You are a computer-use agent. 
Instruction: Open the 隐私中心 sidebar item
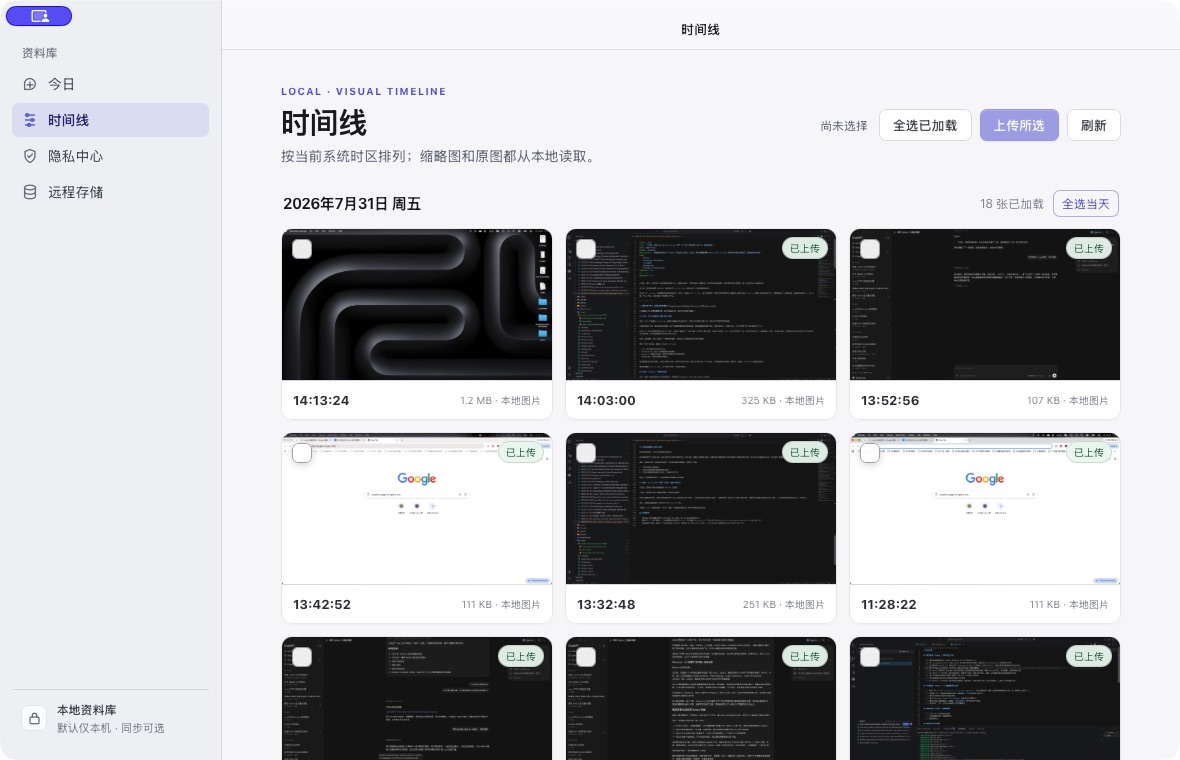110,156
